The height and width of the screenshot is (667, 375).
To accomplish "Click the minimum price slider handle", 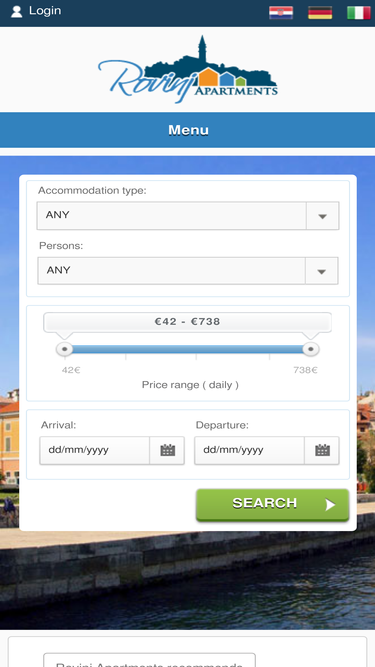I will point(65,349).
